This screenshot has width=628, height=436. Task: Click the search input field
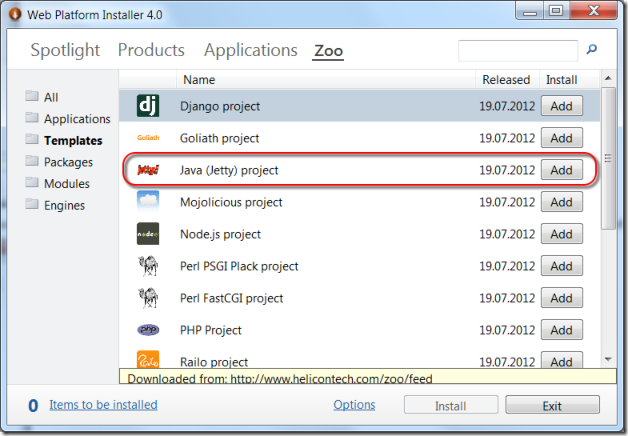(518, 49)
